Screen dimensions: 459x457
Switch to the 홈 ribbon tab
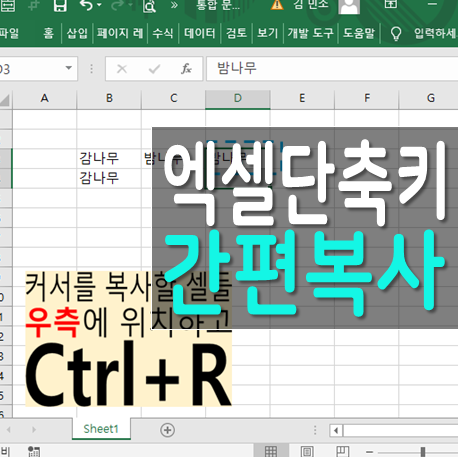[48, 33]
